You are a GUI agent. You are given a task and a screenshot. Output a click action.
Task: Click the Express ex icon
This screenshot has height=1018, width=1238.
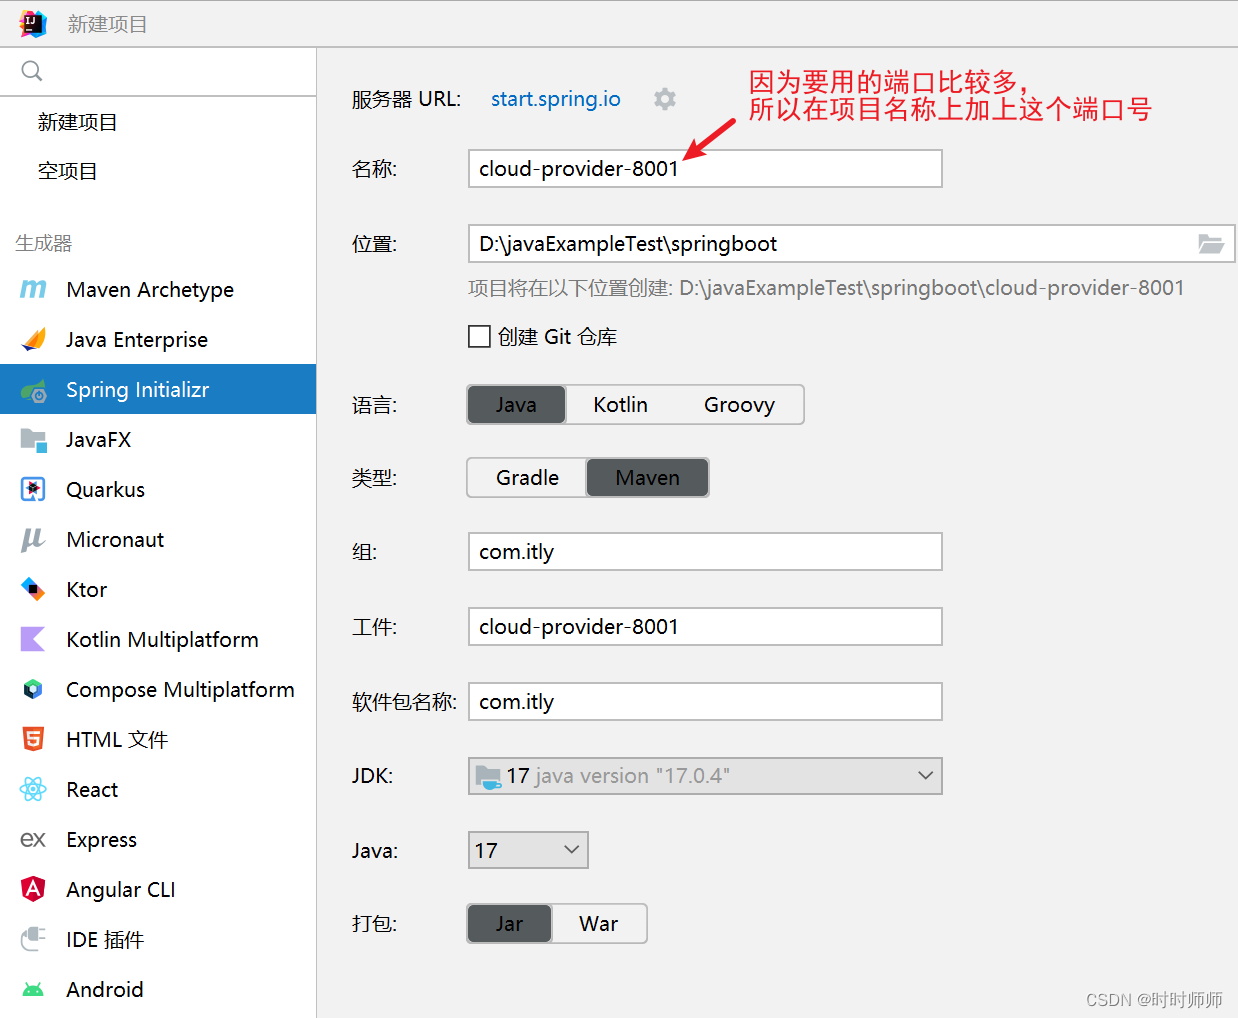pos(33,839)
